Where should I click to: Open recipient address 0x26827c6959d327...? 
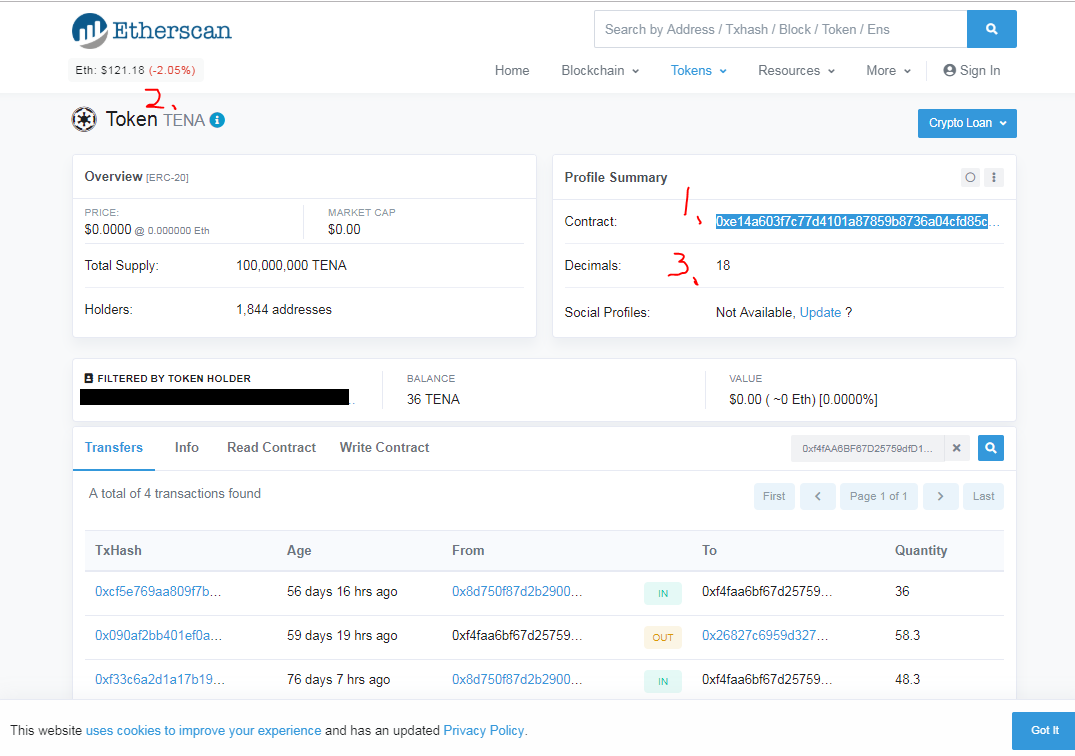pos(764,635)
